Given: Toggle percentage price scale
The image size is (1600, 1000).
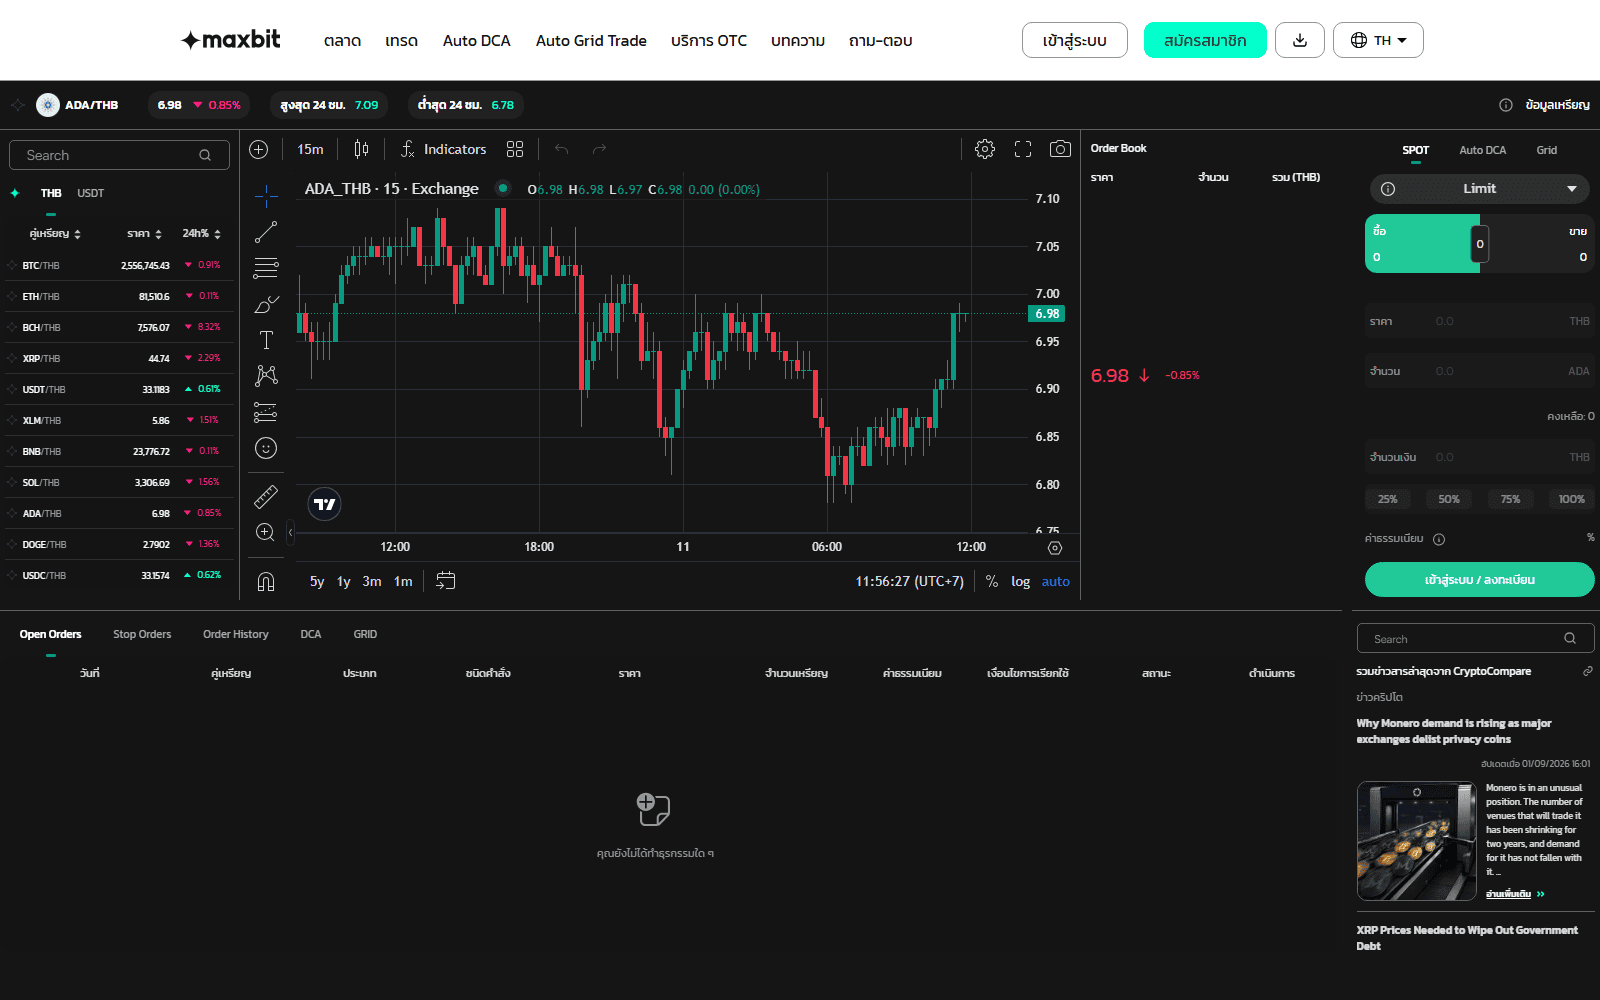Looking at the screenshot, I should pos(992,581).
